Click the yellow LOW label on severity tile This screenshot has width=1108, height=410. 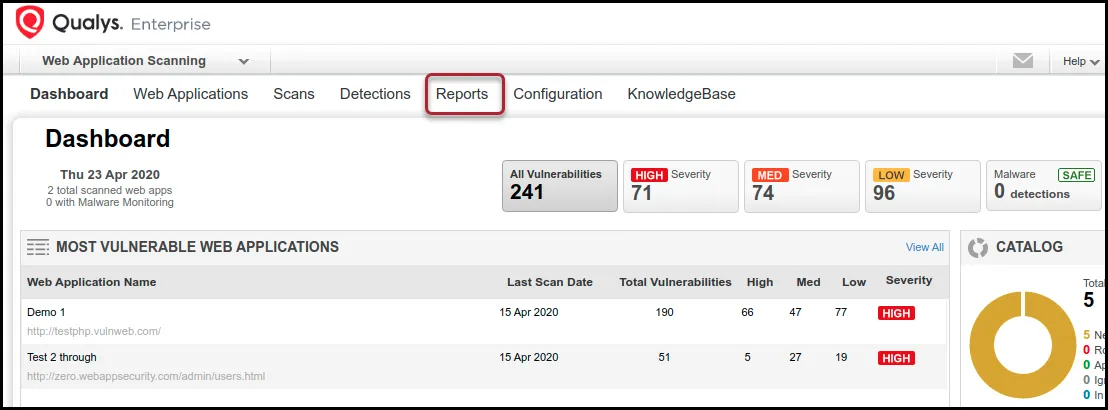coord(891,175)
